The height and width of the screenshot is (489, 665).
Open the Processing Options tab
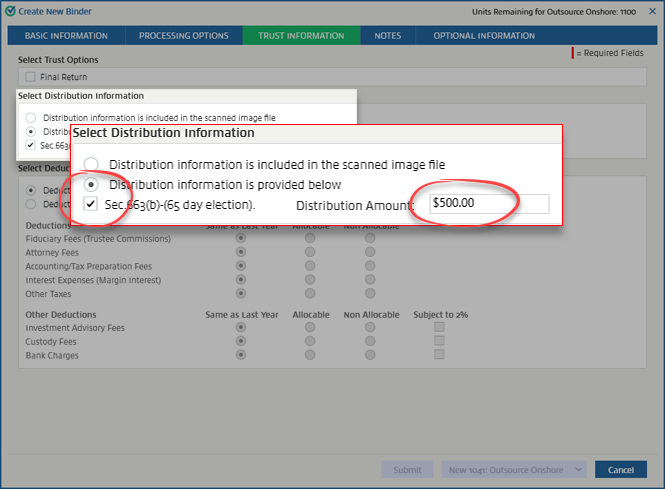pos(183,36)
